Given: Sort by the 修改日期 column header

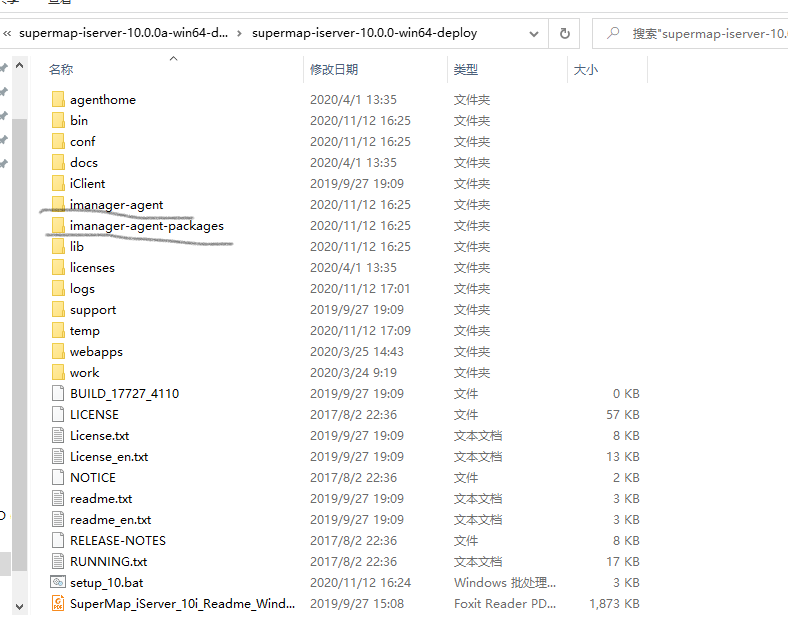Looking at the screenshot, I should [x=334, y=69].
